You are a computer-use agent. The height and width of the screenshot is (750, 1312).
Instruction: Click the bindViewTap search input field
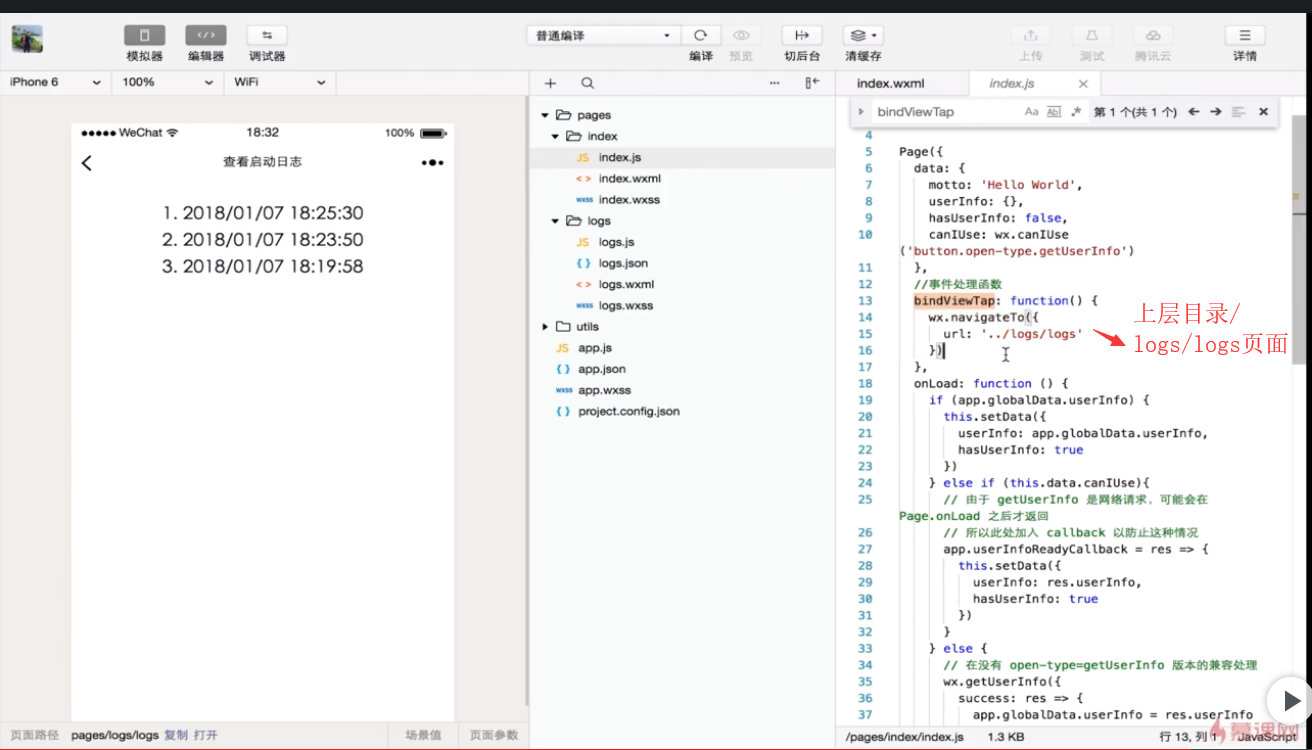pos(944,112)
